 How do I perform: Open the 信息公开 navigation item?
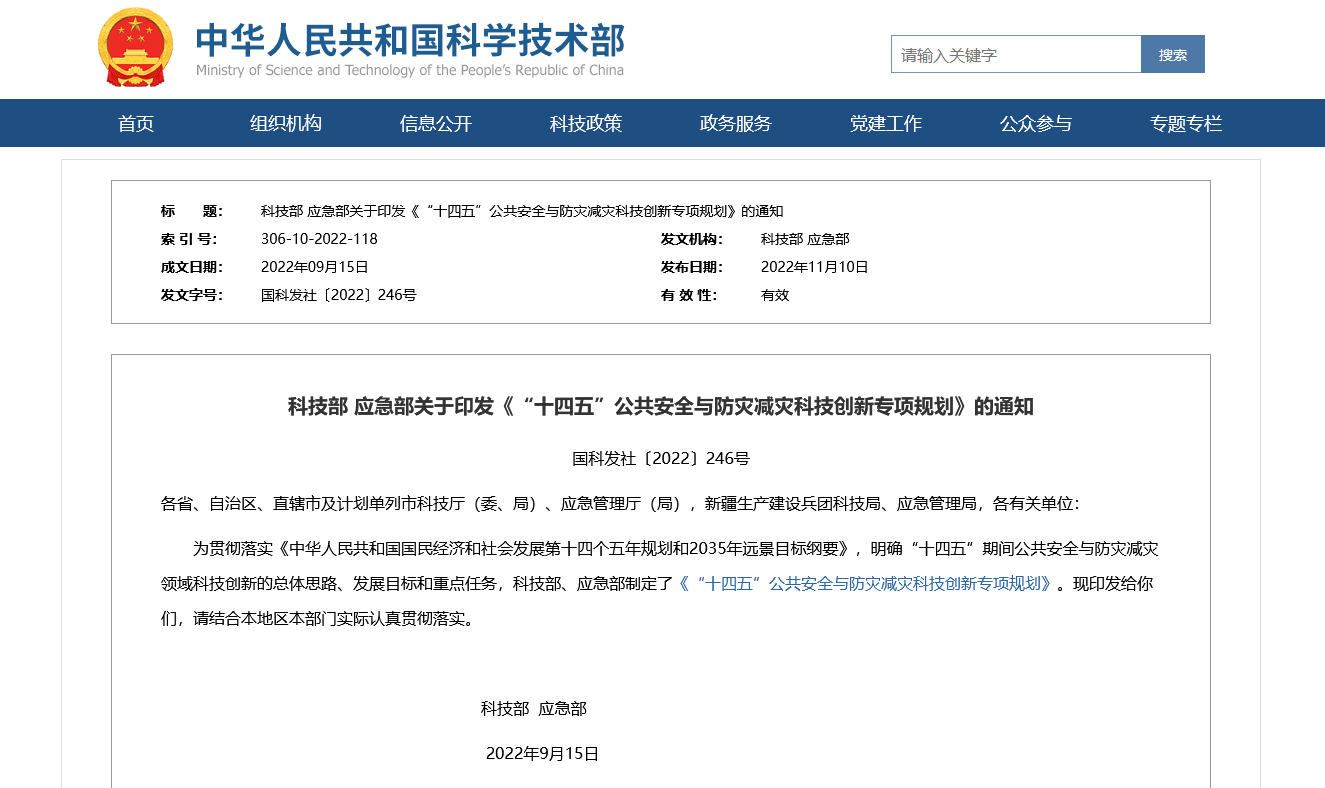pos(436,124)
